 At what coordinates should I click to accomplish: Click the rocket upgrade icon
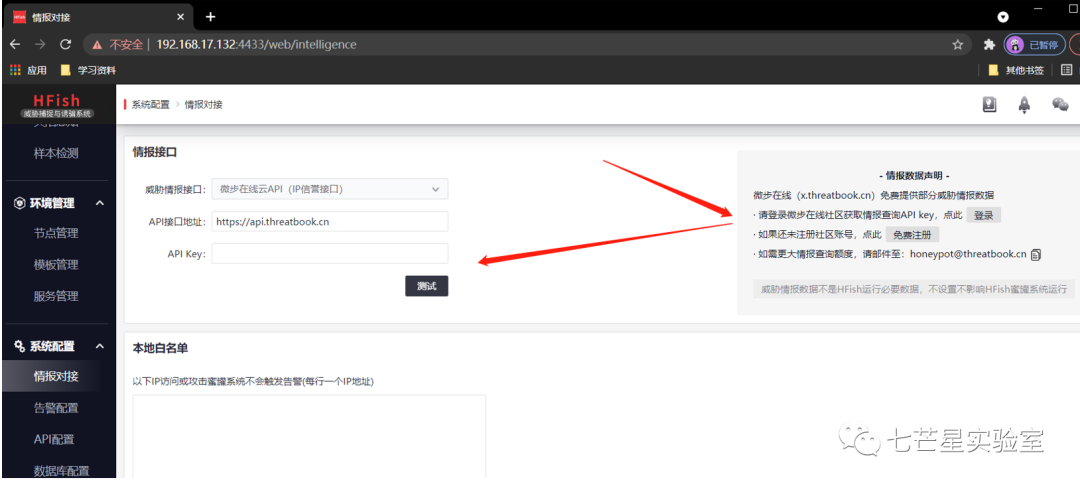click(1025, 105)
